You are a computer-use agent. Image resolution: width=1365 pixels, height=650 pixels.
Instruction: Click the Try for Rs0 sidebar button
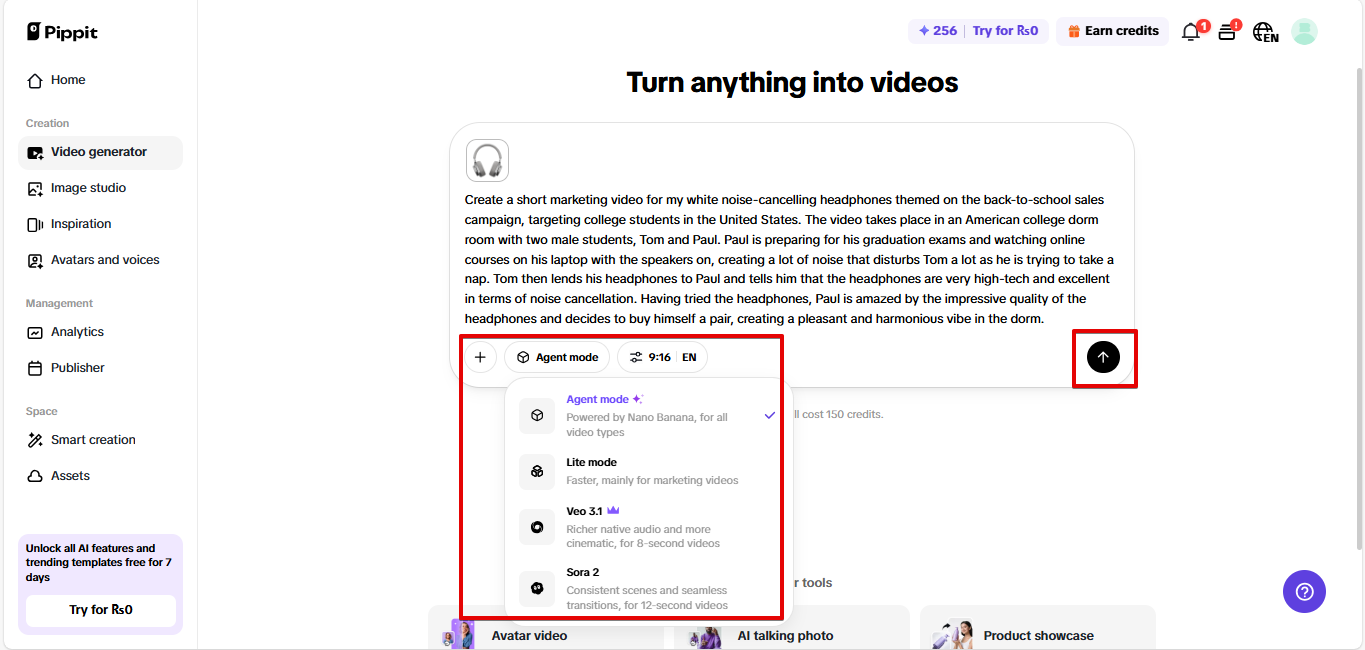click(100, 610)
